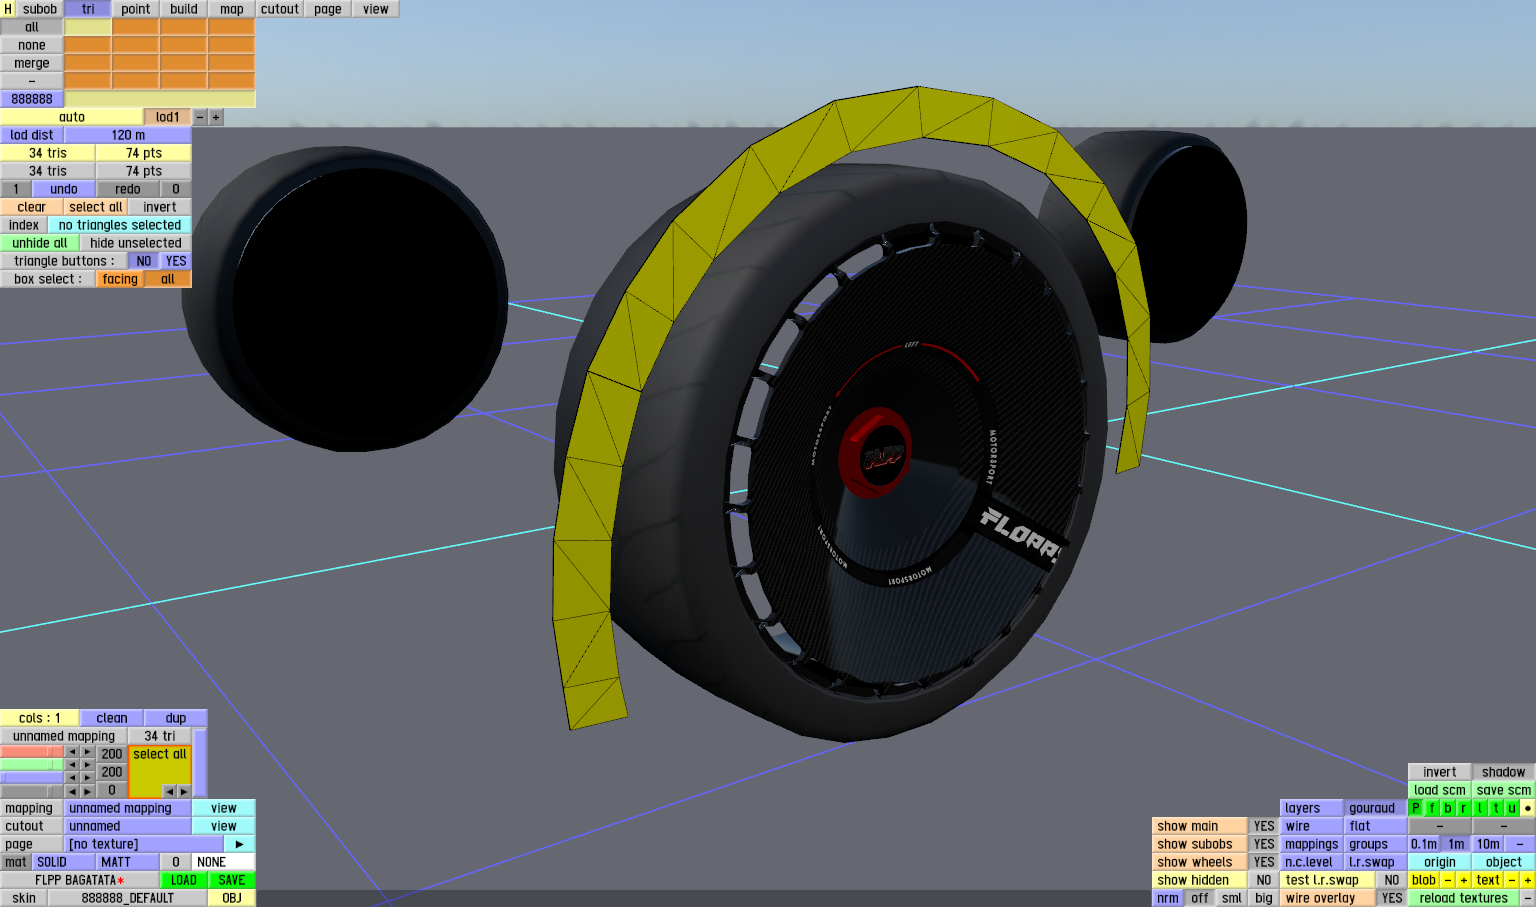
Task: Click the grey slider increase arrow
Action: 88,791
